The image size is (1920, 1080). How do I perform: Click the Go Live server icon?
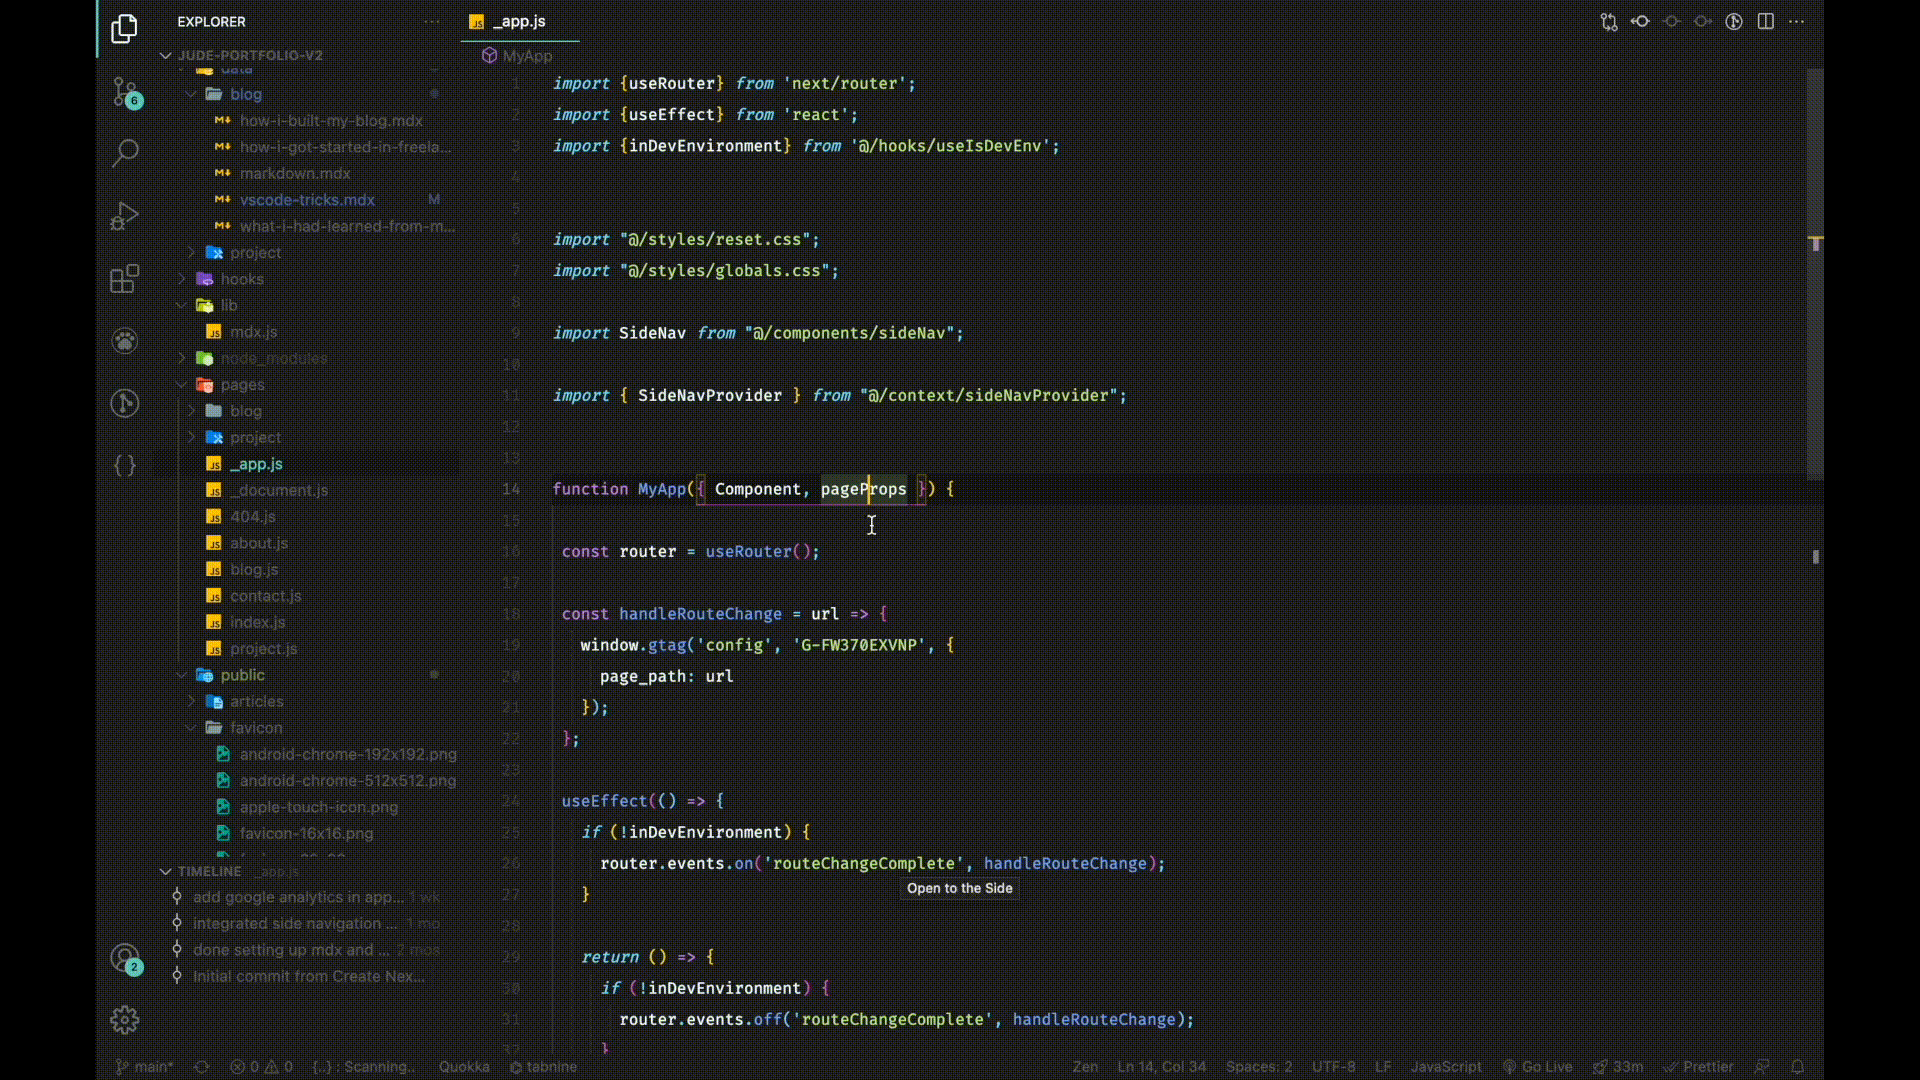(1540, 1066)
